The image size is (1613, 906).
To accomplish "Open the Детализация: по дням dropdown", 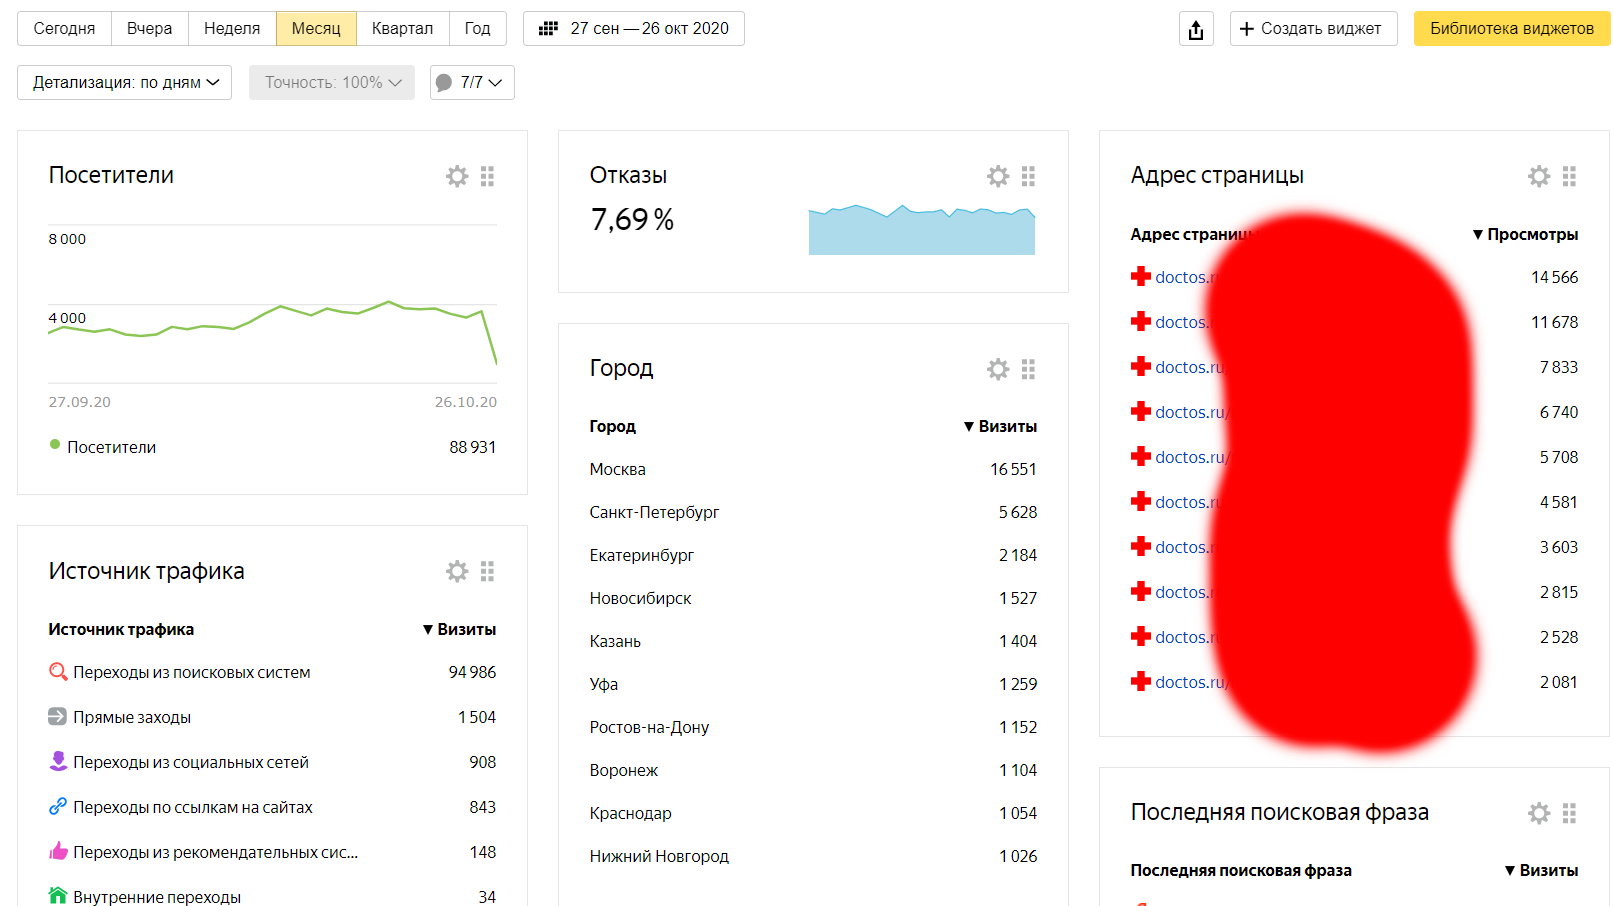I will pos(125,83).
